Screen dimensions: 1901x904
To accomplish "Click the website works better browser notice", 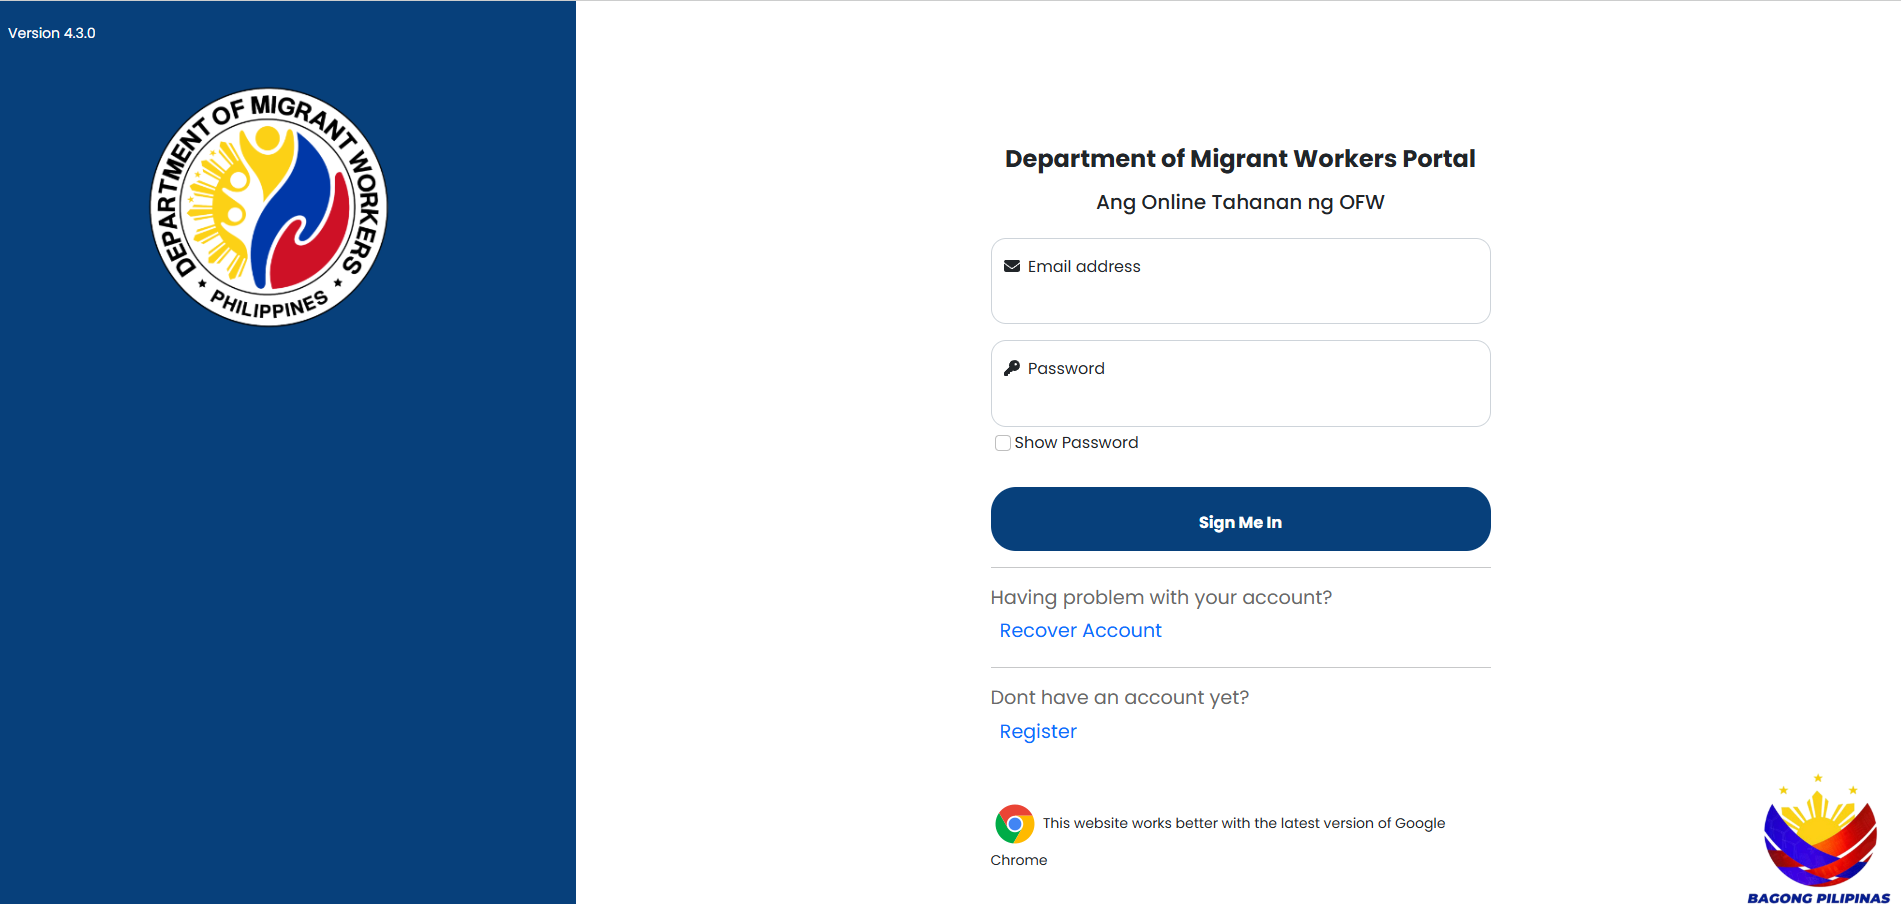I will (1243, 824).
